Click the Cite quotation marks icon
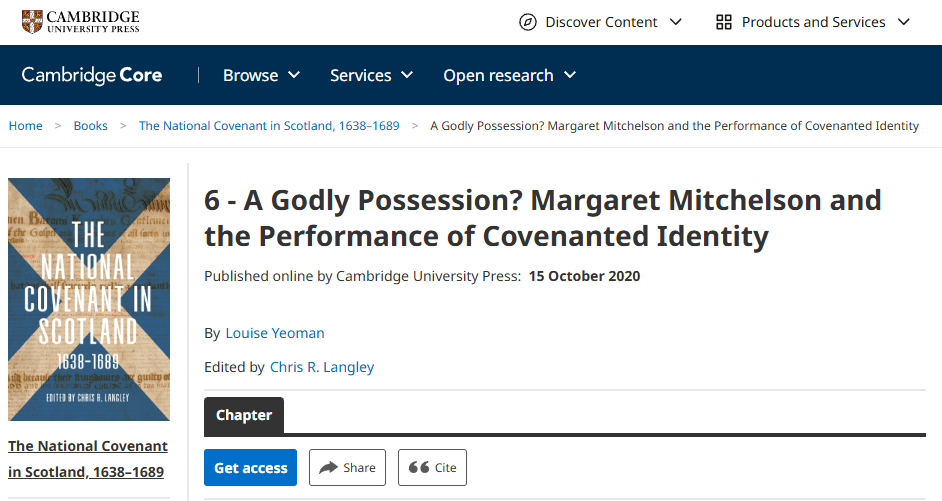 (419, 467)
